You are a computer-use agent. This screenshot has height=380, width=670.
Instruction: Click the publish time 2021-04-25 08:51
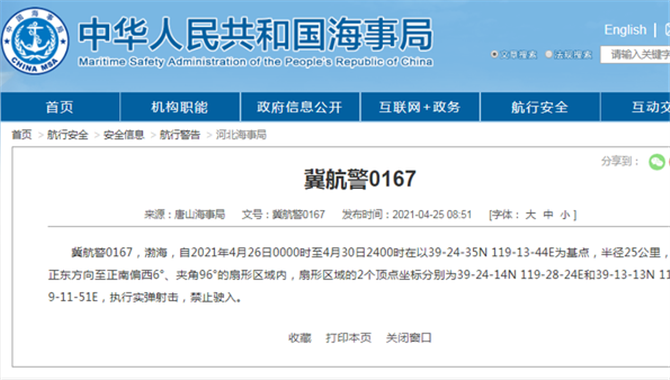tap(432, 215)
